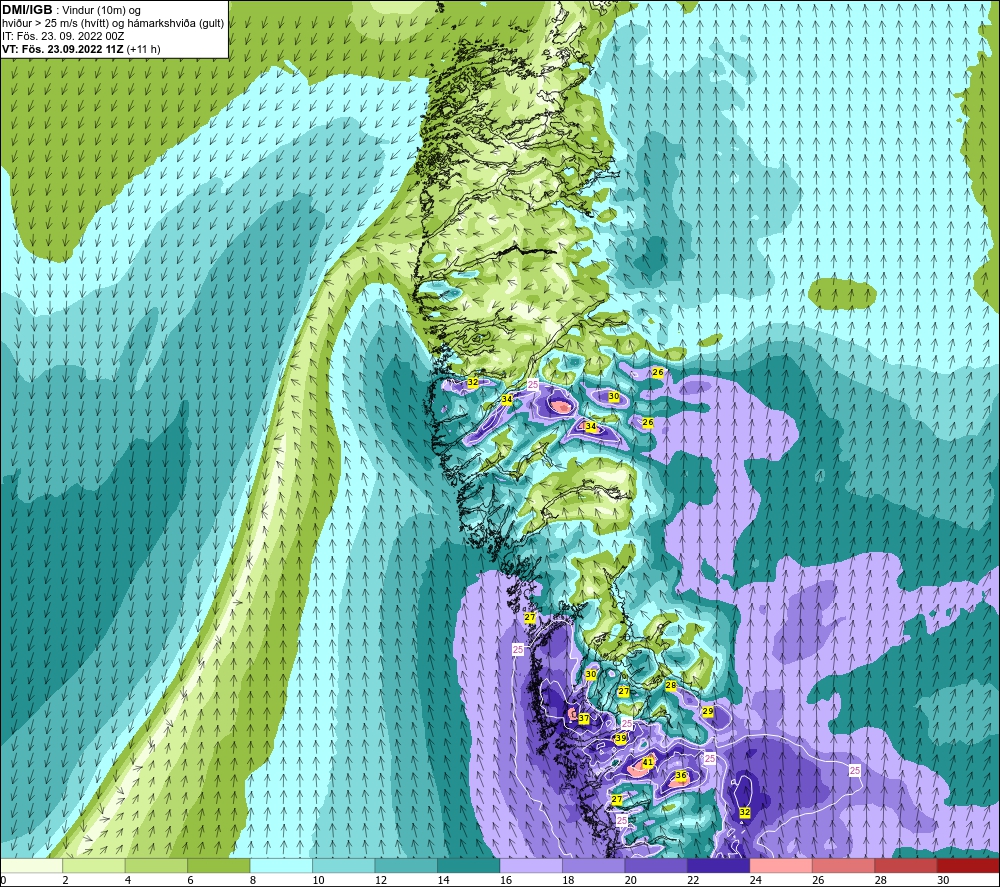The height and width of the screenshot is (887, 1000).
Task: Pick the legend swatch between 10 and 12
Action: pos(344,866)
